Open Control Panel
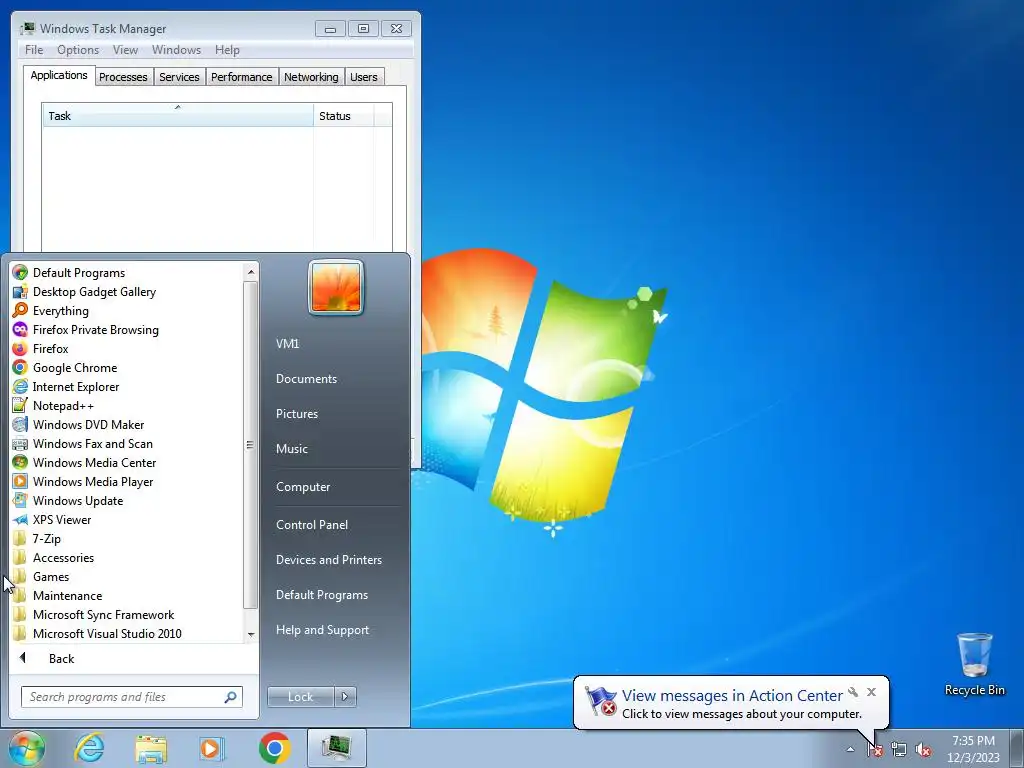The width and height of the screenshot is (1024, 768). click(312, 524)
